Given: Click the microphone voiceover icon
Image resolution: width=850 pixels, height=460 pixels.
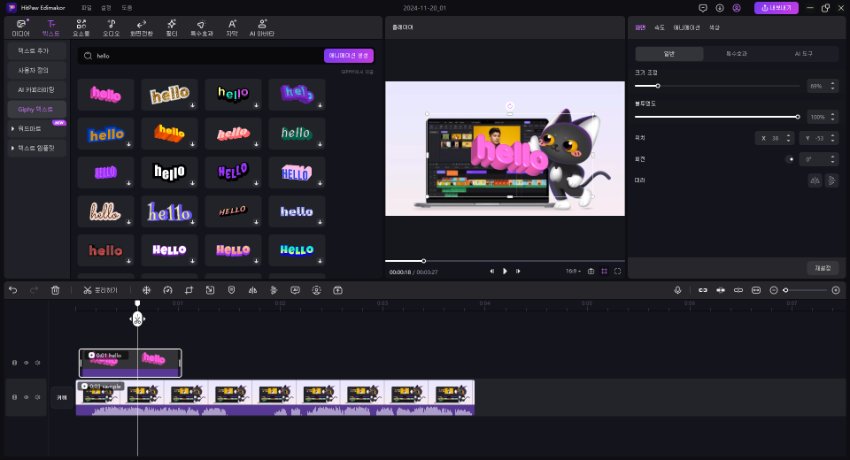Looking at the screenshot, I should pyautogui.click(x=678, y=290).
